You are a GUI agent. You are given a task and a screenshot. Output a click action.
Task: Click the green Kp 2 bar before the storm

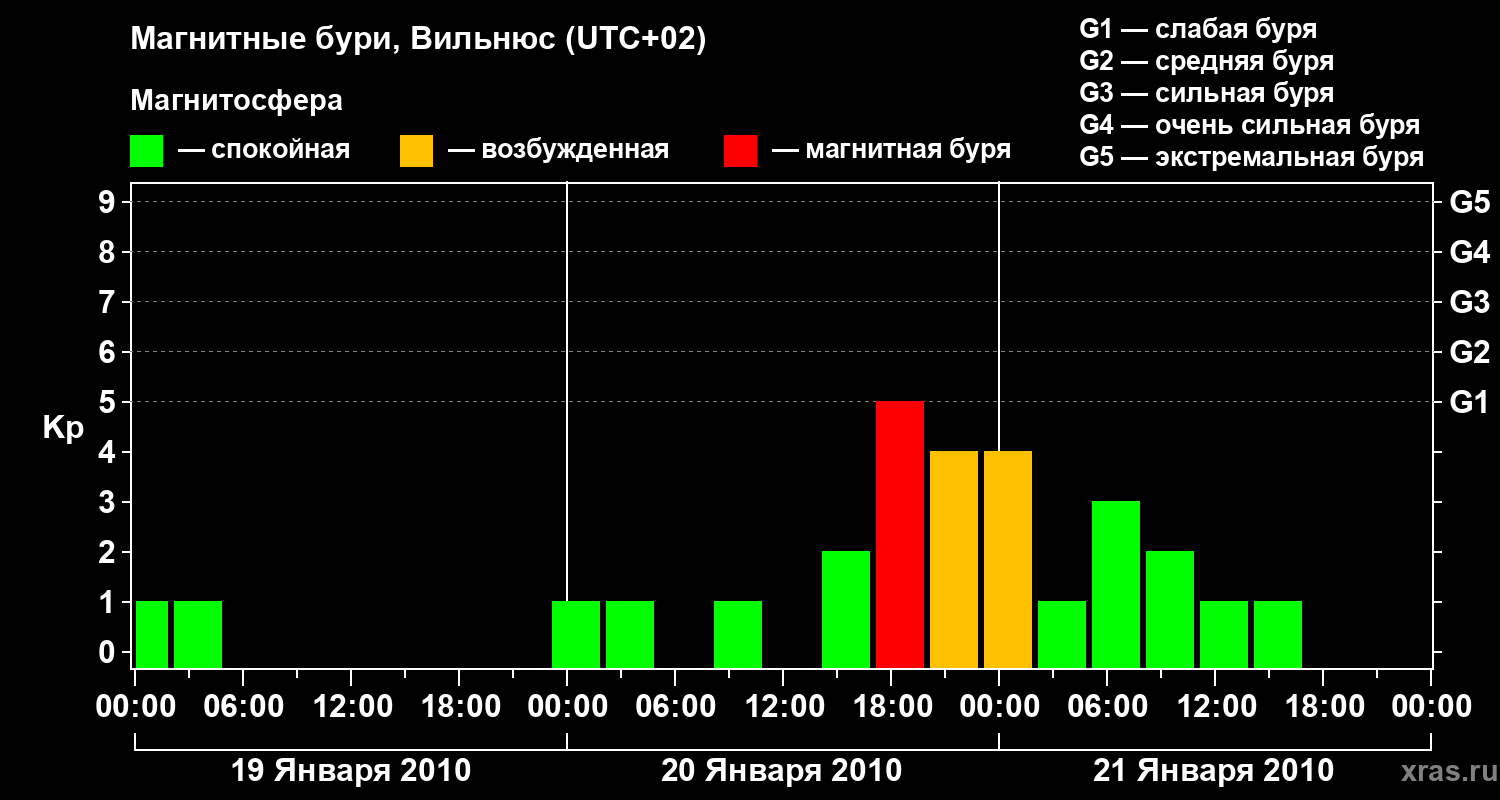click(x=846, y=610)
